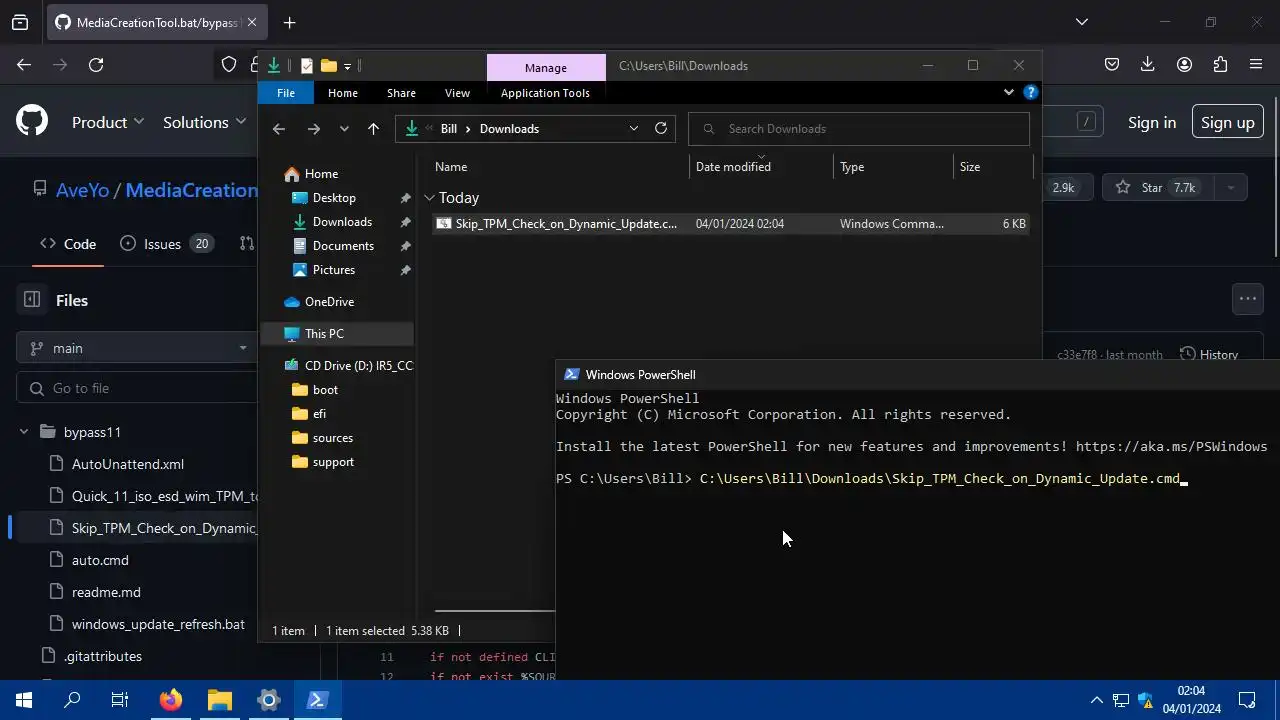Open the Product dropdown menu
The image size is (1280, 720).
coord(108,122)
